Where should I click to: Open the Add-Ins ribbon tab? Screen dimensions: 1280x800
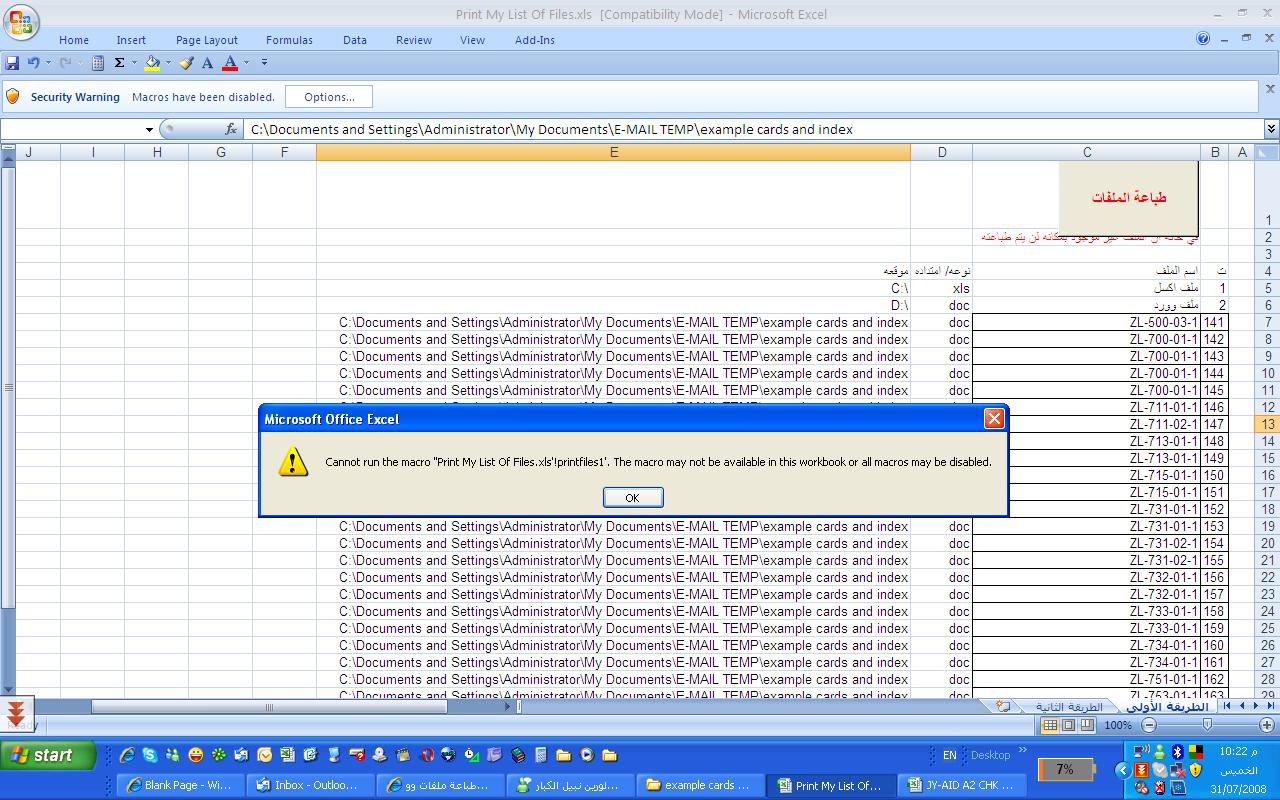(535, 40)
